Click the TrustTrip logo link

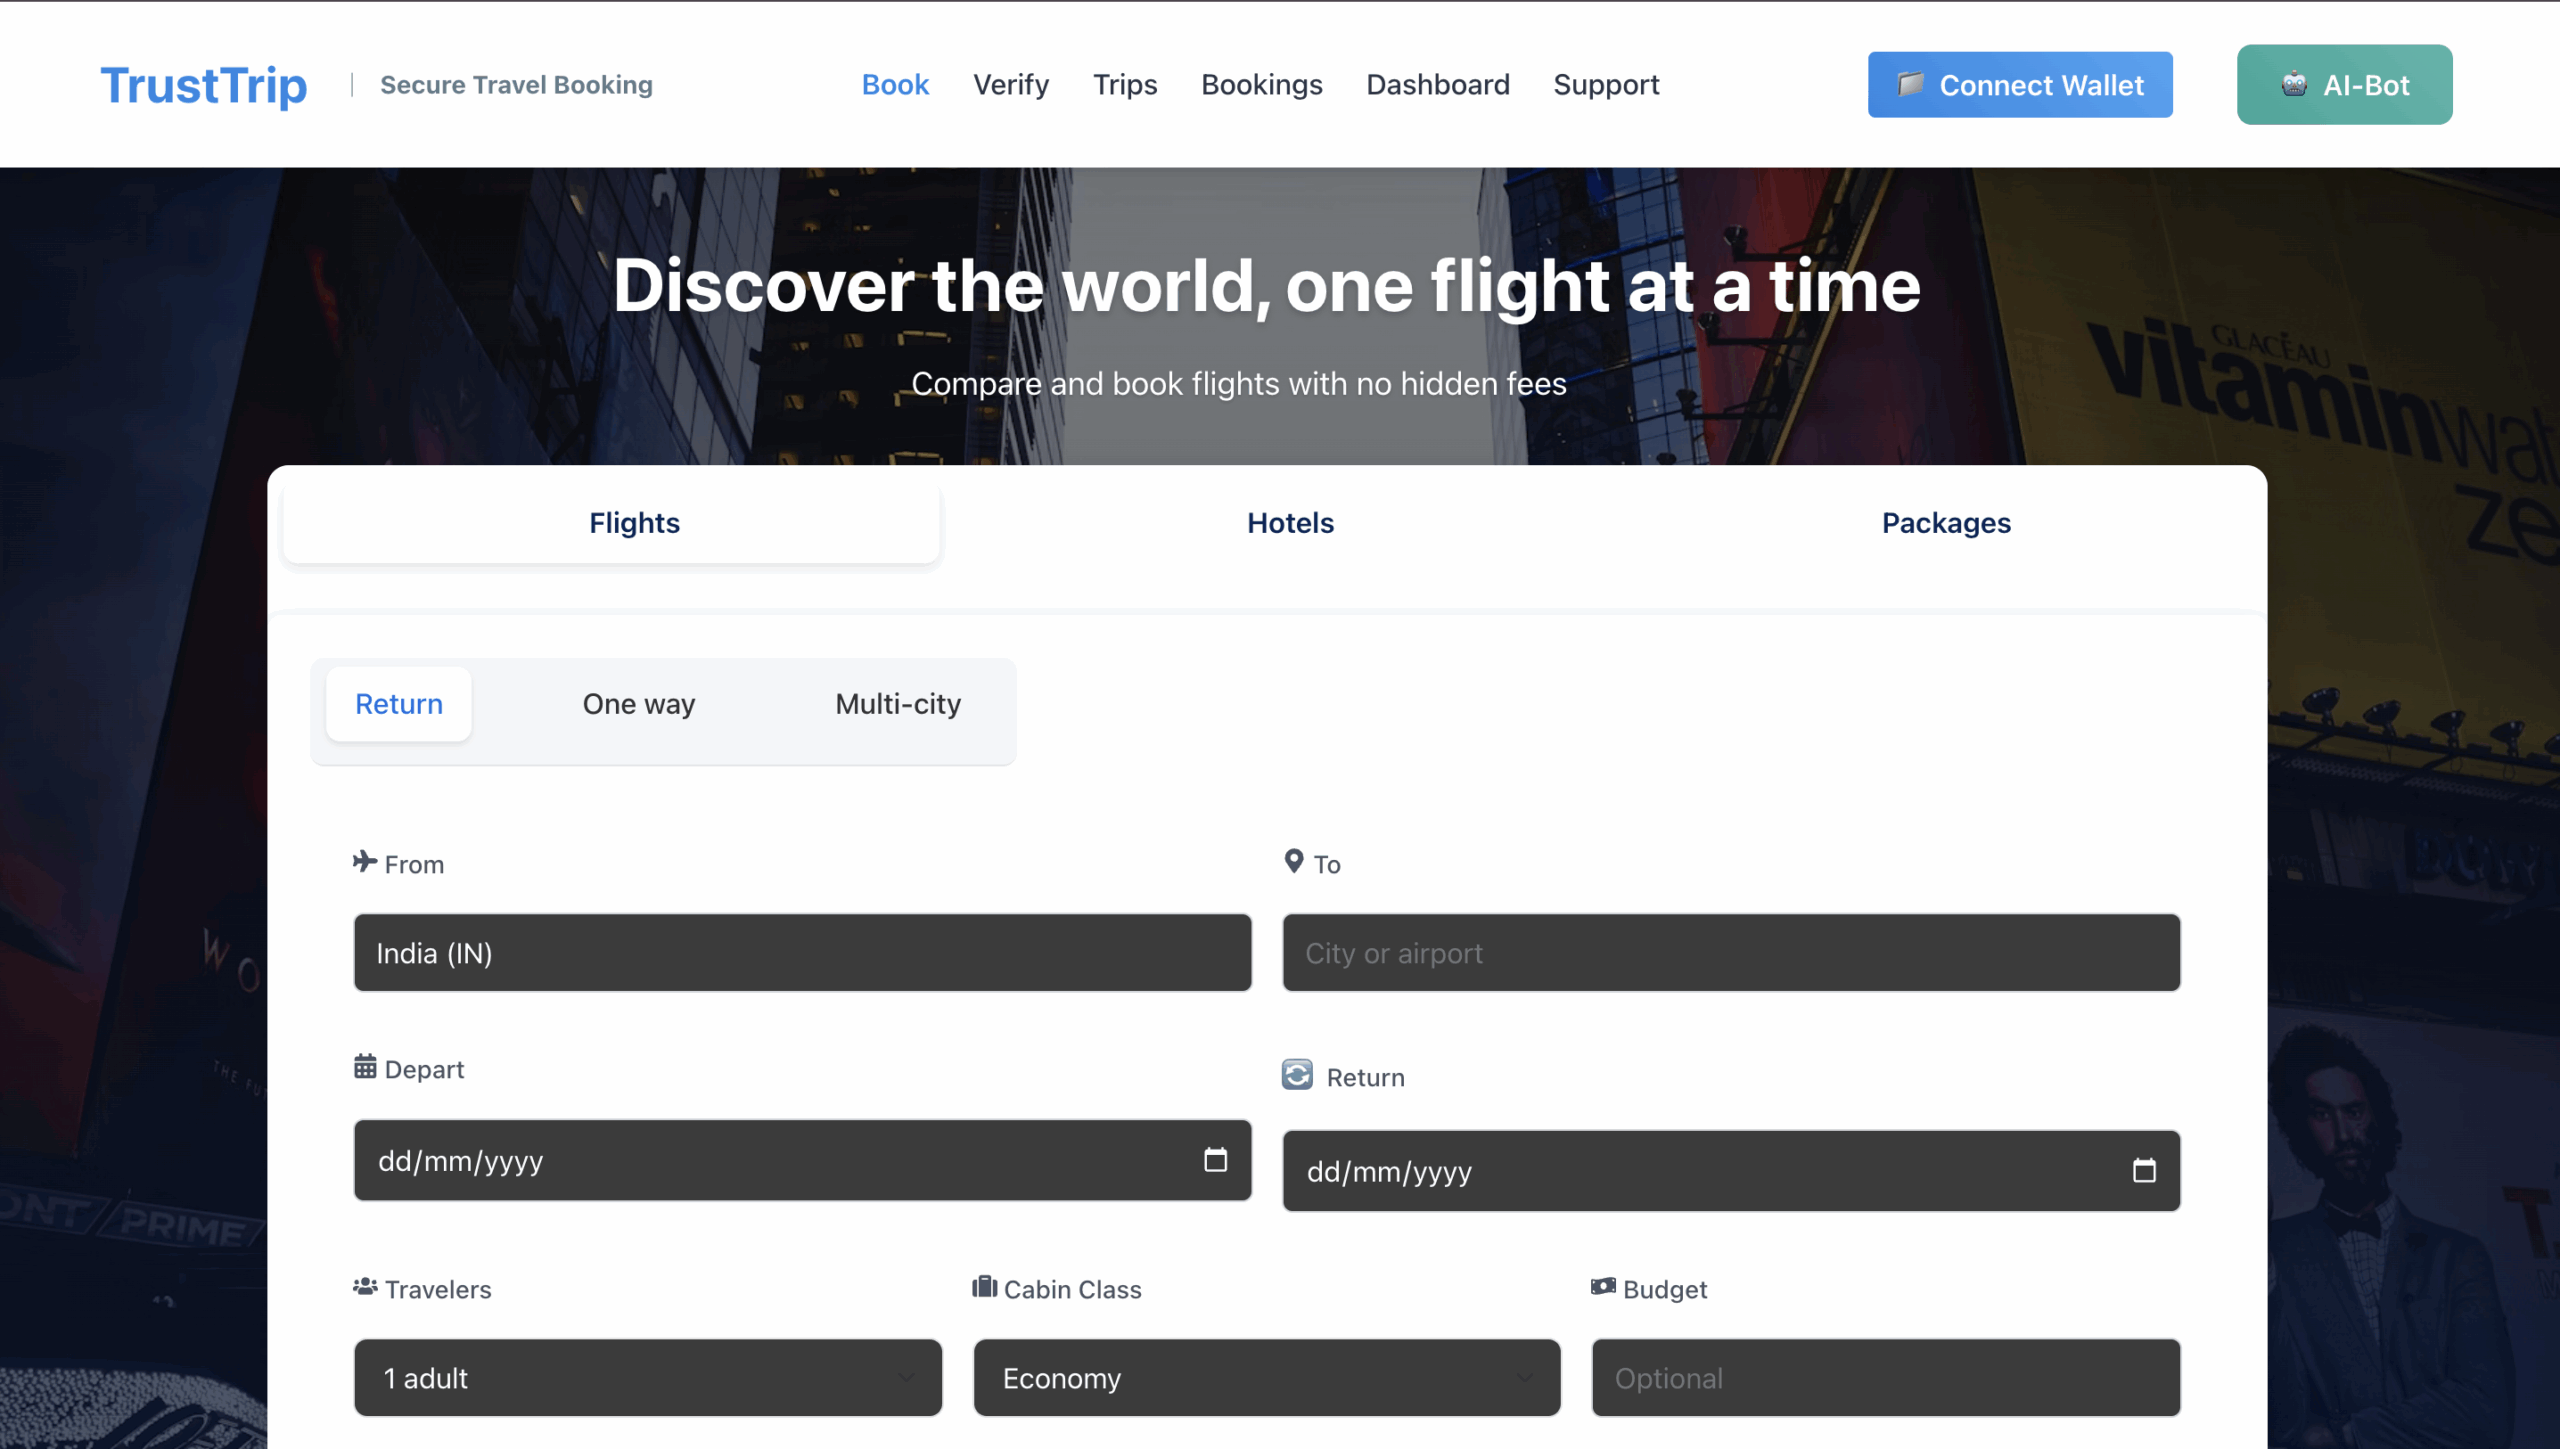(x=204, y=85)
